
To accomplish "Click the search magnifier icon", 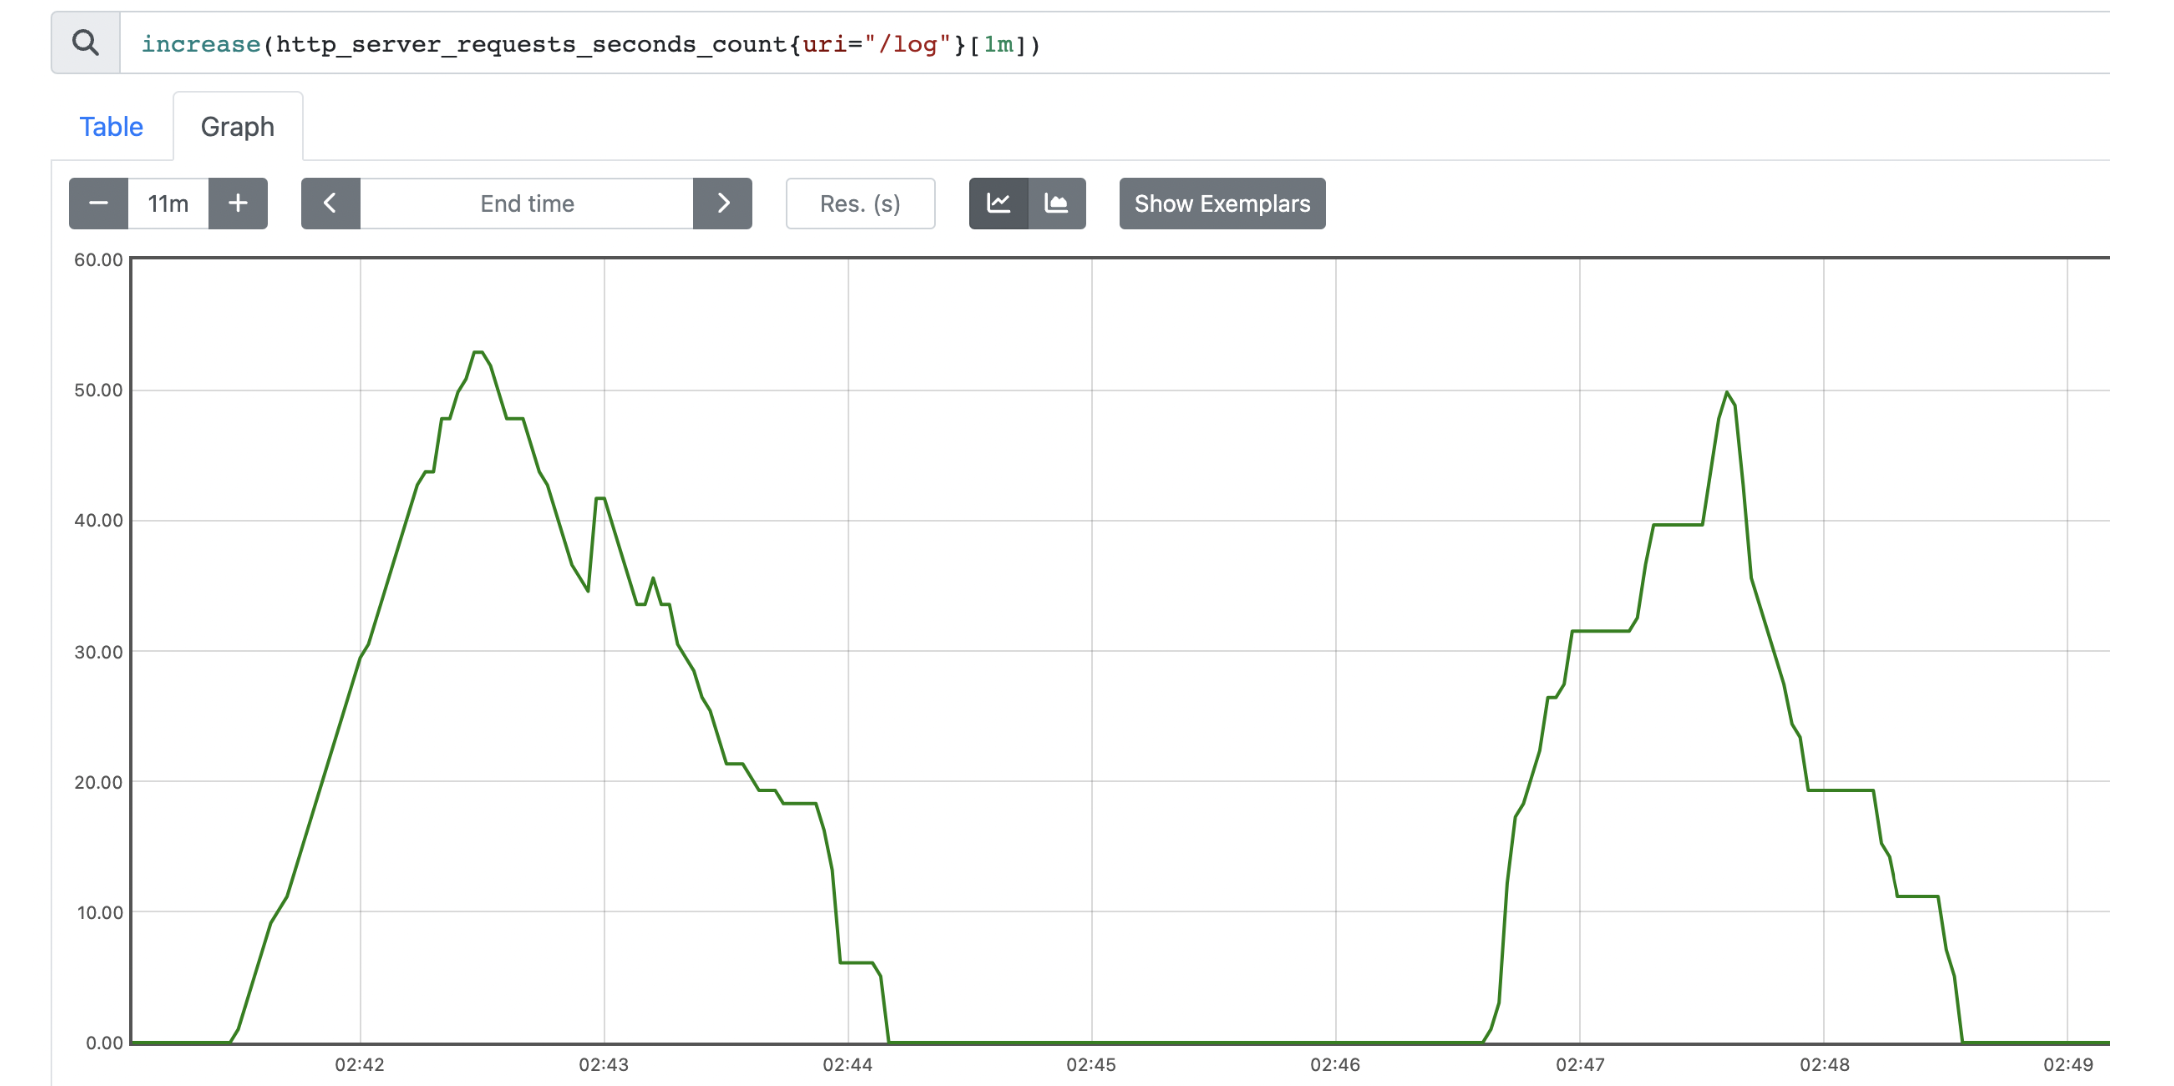I will coord(86,43).
